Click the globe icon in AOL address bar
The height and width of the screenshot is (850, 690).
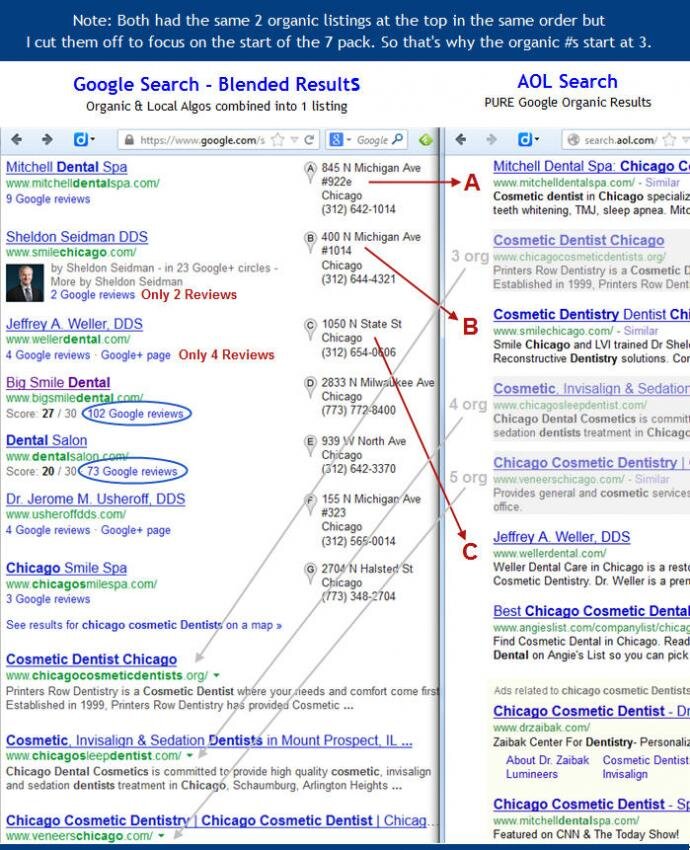[x=573, y=140]
